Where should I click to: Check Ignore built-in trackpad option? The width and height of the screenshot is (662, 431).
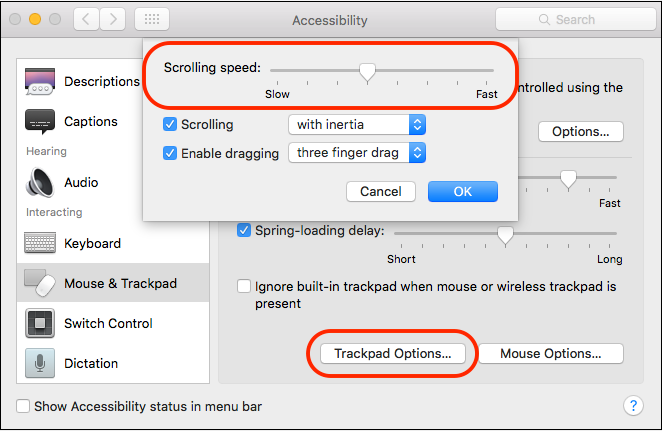[244, 286]
